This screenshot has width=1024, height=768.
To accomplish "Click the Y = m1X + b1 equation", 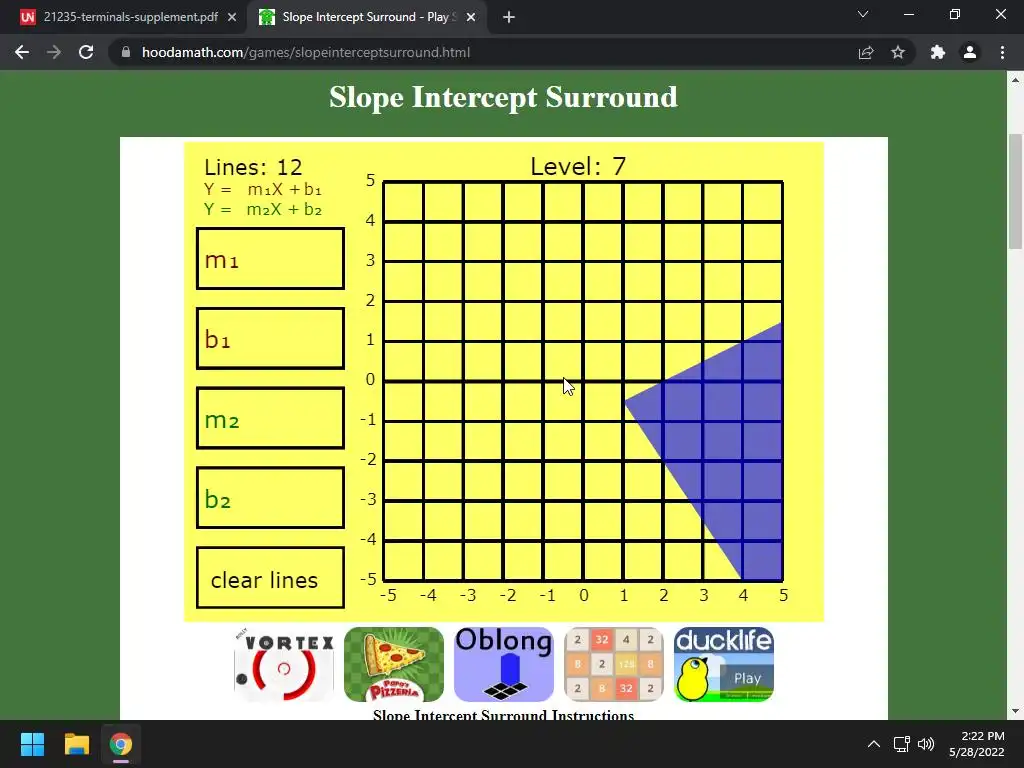I will (x=263, y=189).
